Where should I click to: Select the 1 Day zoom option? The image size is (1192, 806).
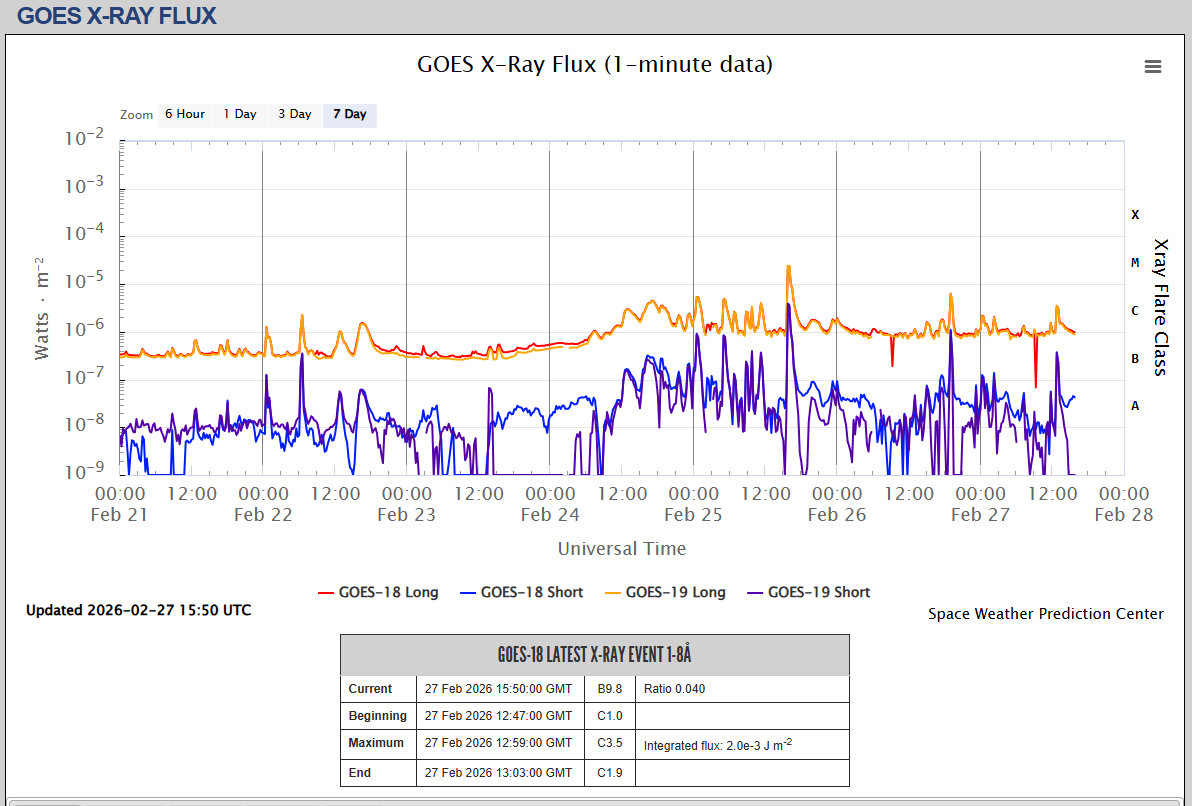click(x=240, y=114)
